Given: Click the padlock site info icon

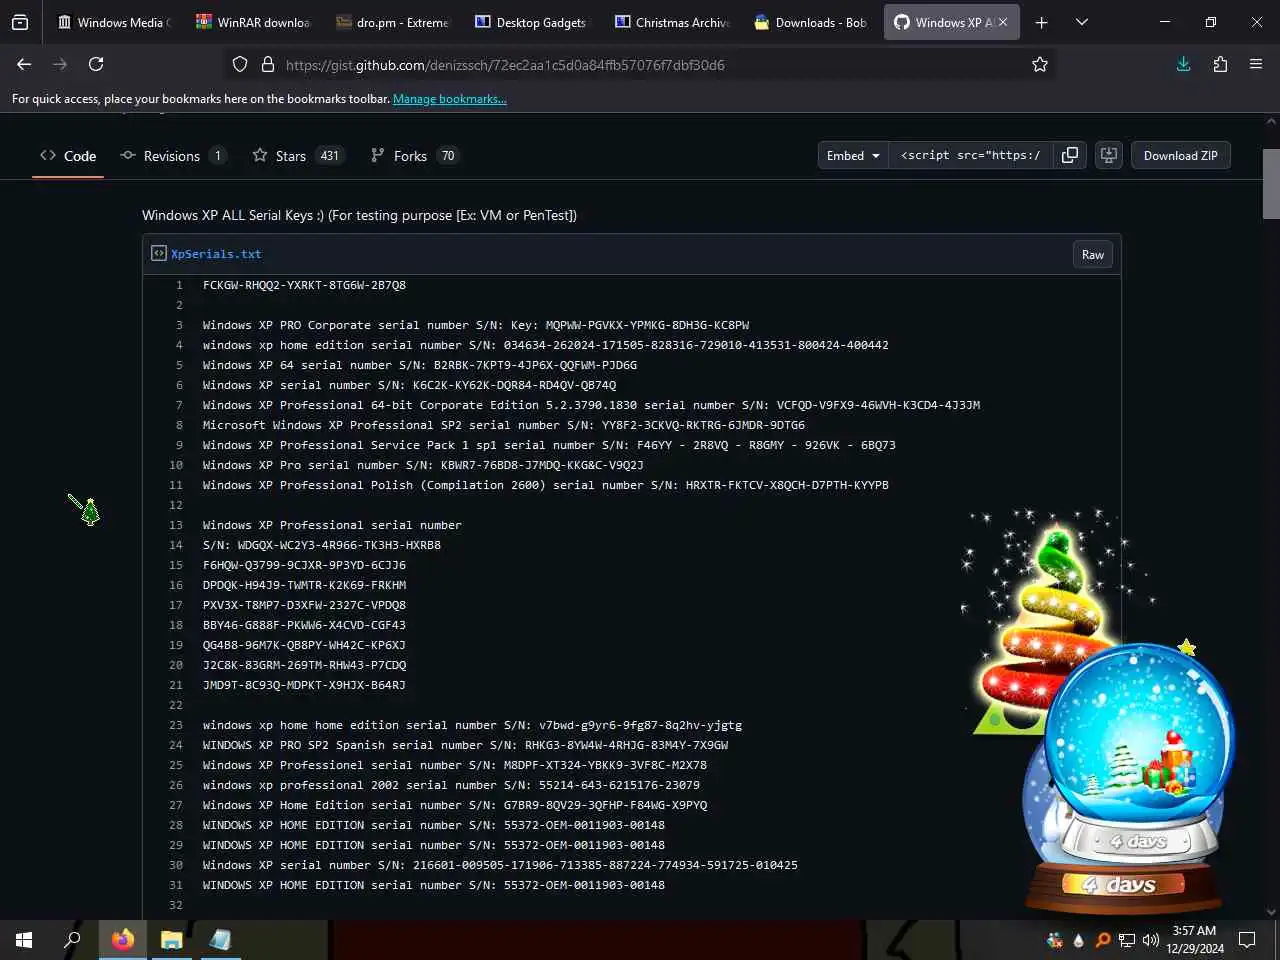Looking at the screenshot, I should point(267,64).
